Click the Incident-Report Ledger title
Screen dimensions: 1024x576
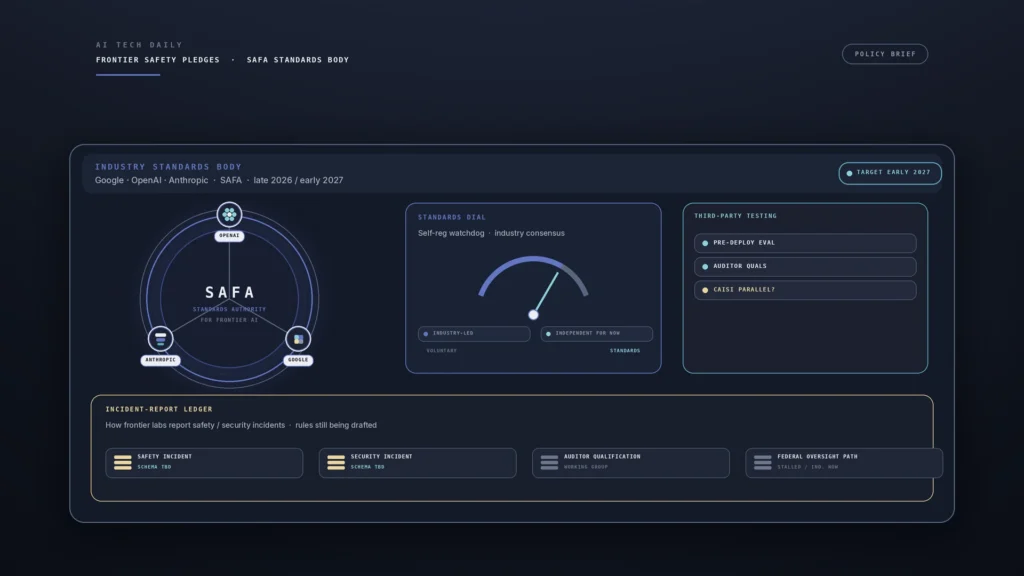pyautogui.click(x=159, y=409)
